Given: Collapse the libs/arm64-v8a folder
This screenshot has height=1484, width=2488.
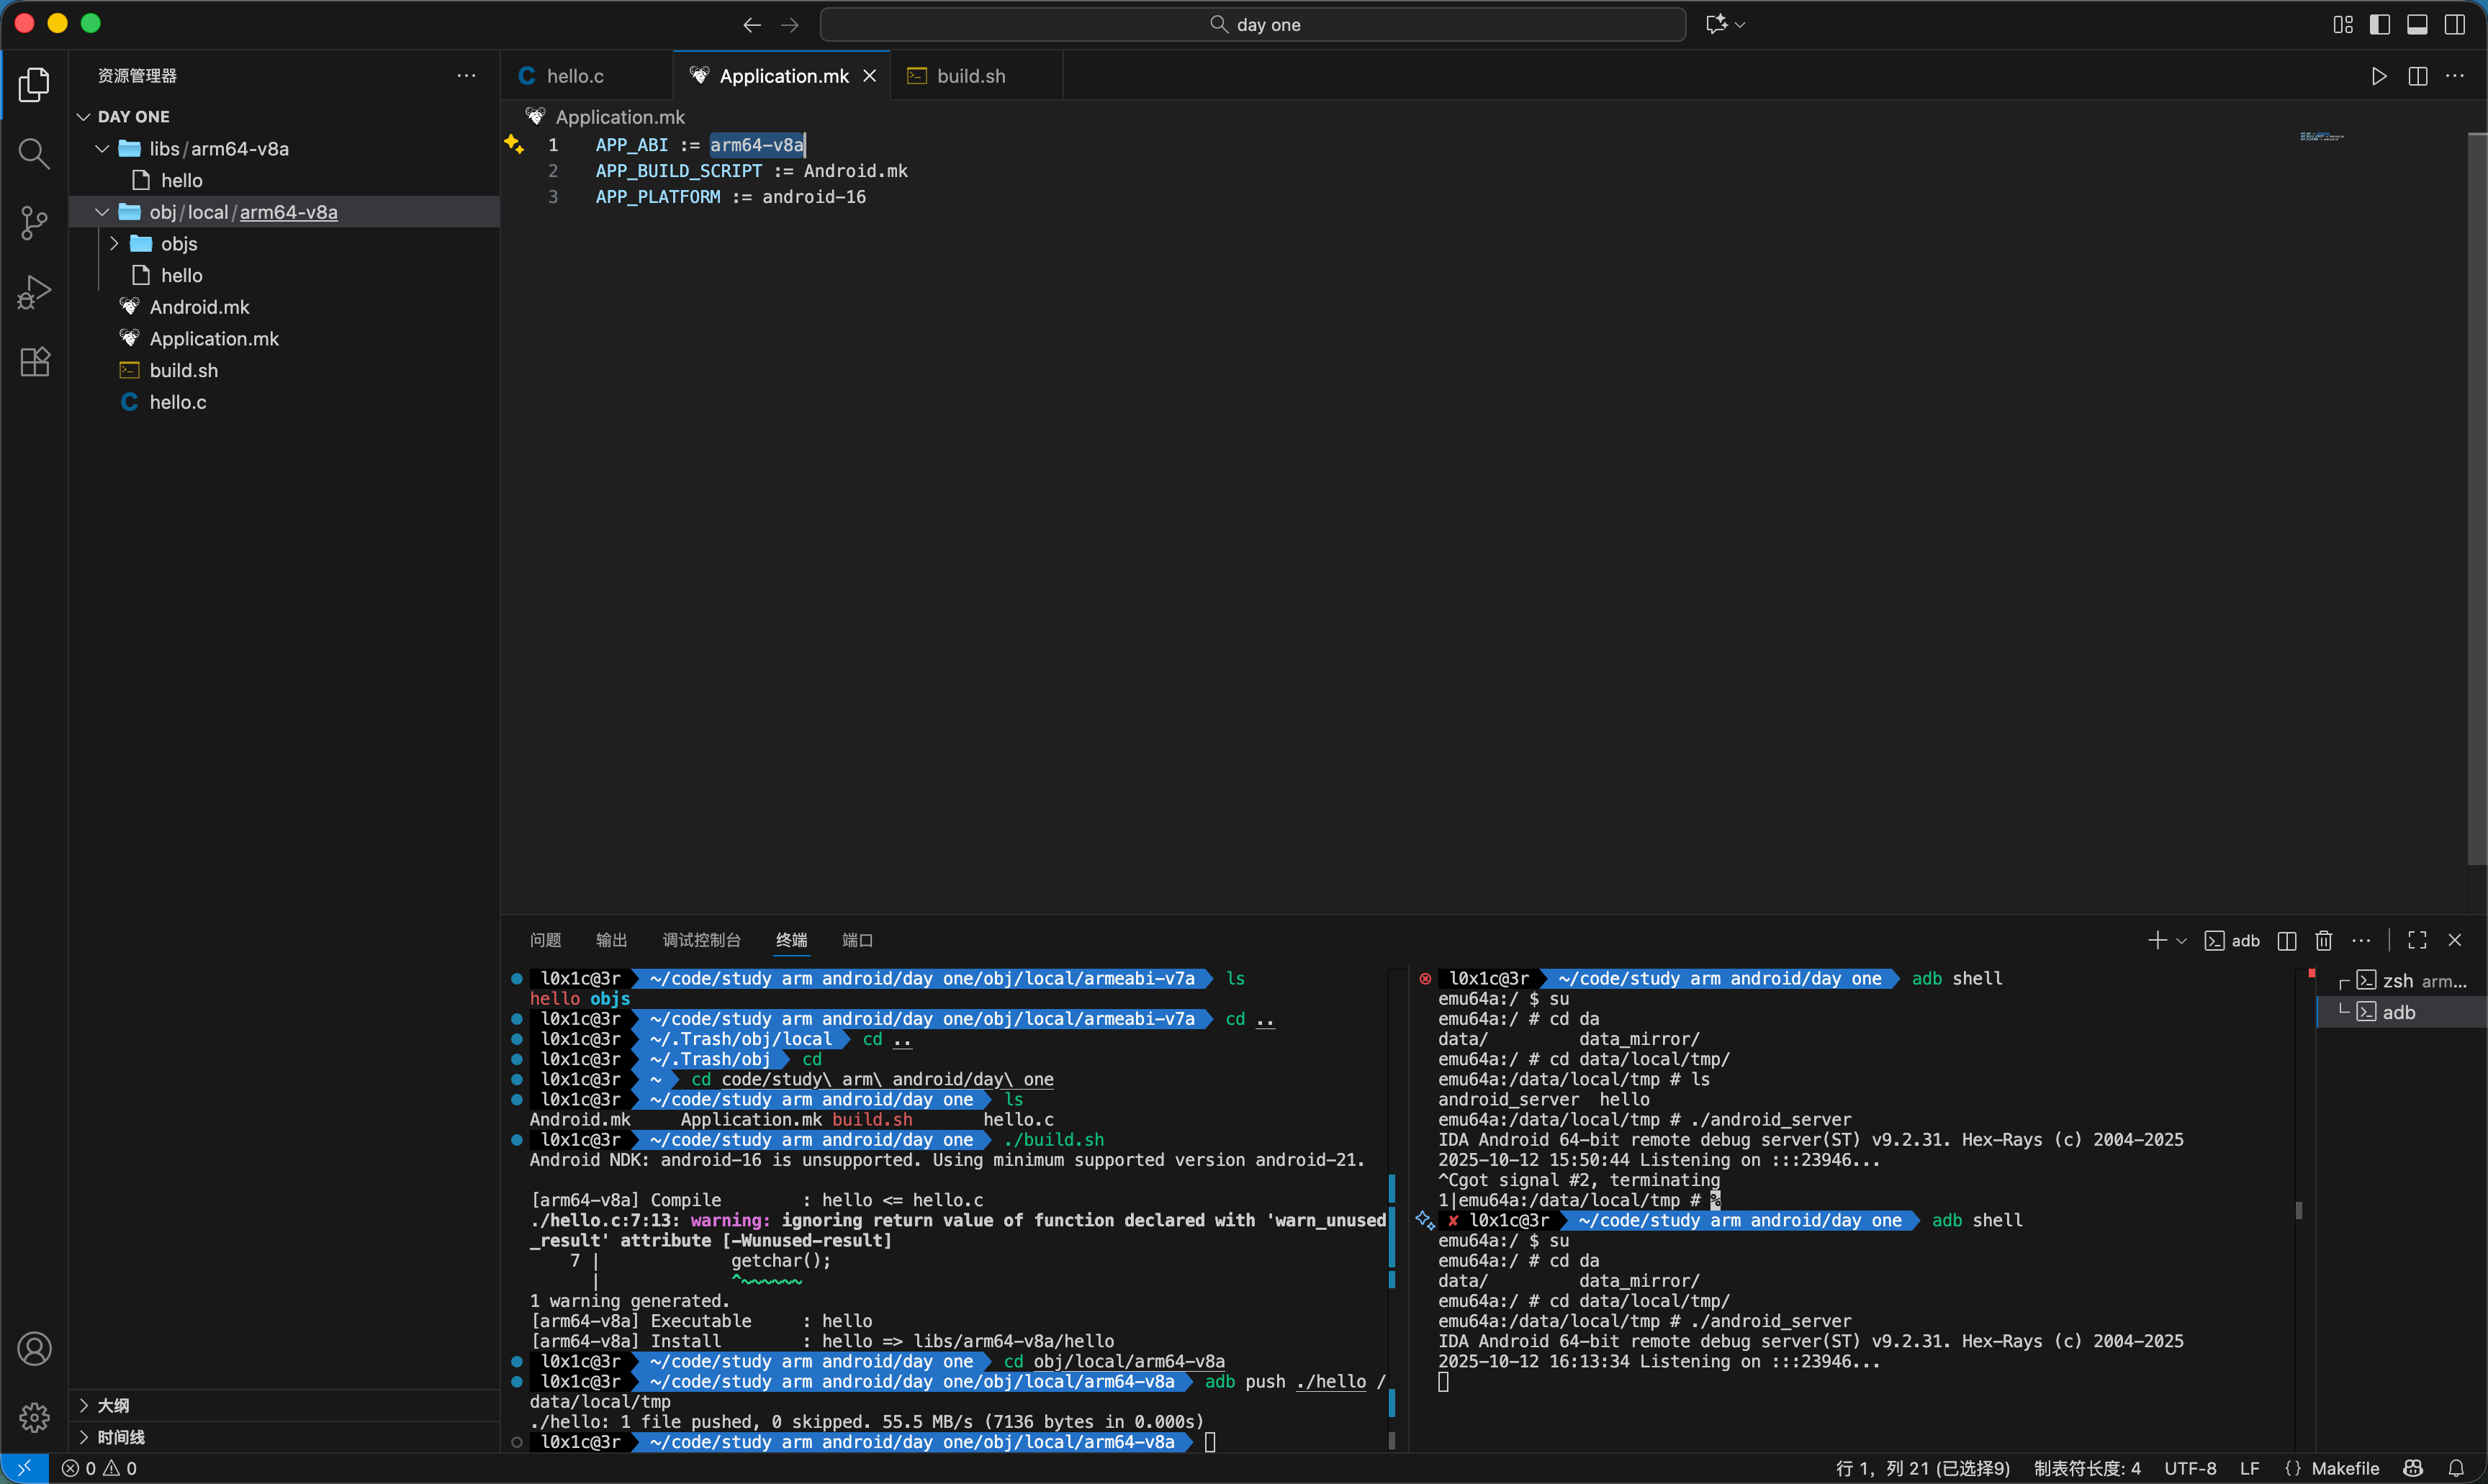Looking at the screenshot, I should coord(102,149).
